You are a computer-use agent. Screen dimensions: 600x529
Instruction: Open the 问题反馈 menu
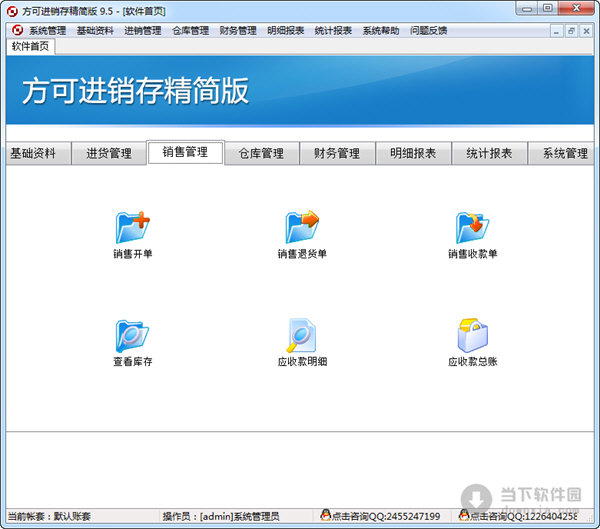pos(428,31)
